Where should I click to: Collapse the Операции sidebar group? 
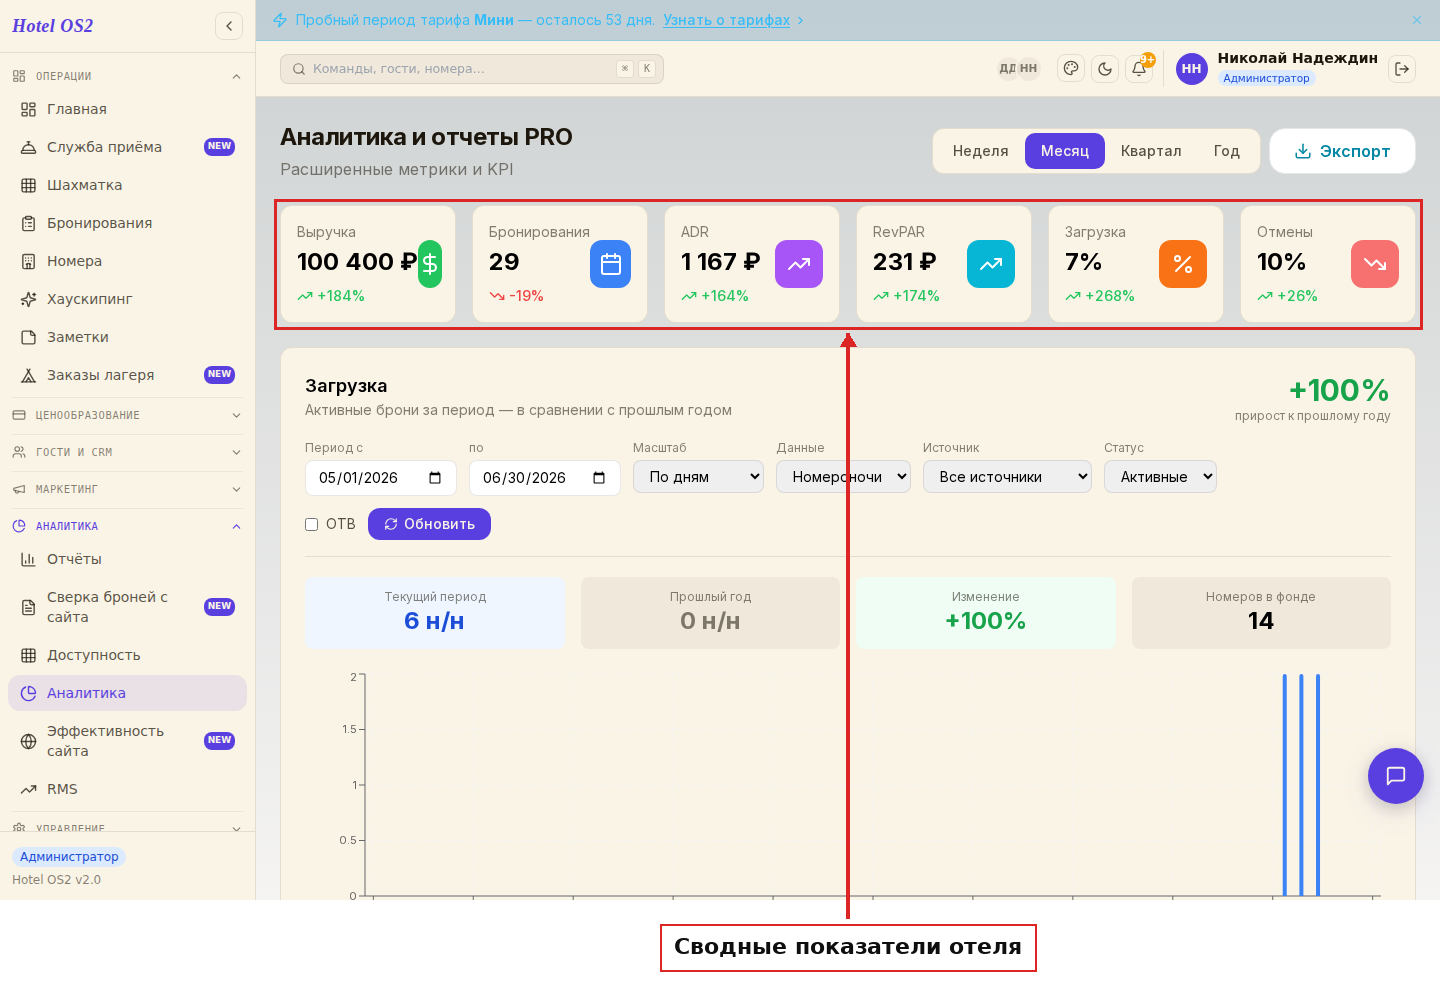tap(127, 76)
